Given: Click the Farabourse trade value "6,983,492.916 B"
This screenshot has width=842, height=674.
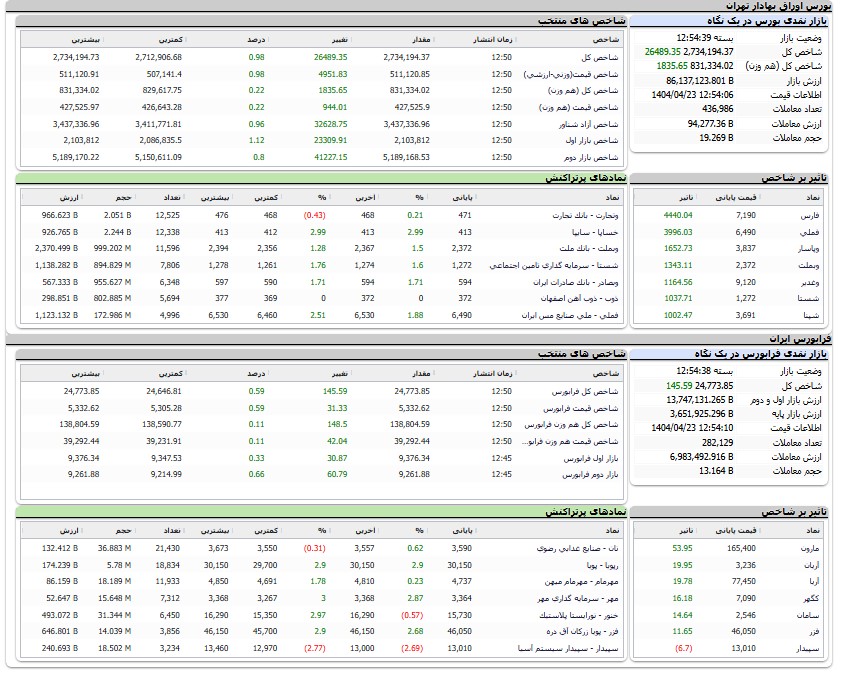Looking at the screenshot, I should pos(701,457).
